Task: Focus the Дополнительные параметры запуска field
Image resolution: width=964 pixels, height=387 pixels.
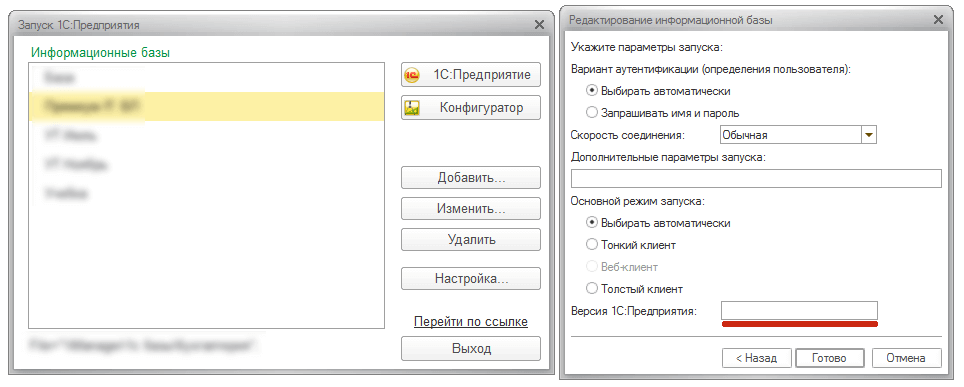Action: [x=756, y=178]
